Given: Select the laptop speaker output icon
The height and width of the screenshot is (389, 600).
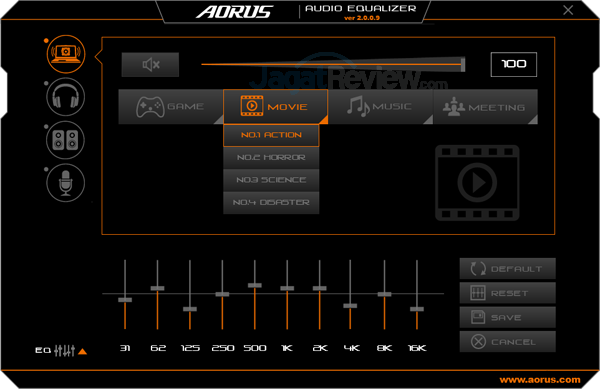Looking at the screenshot, I should pyautogui.click(x=66, y=54).
